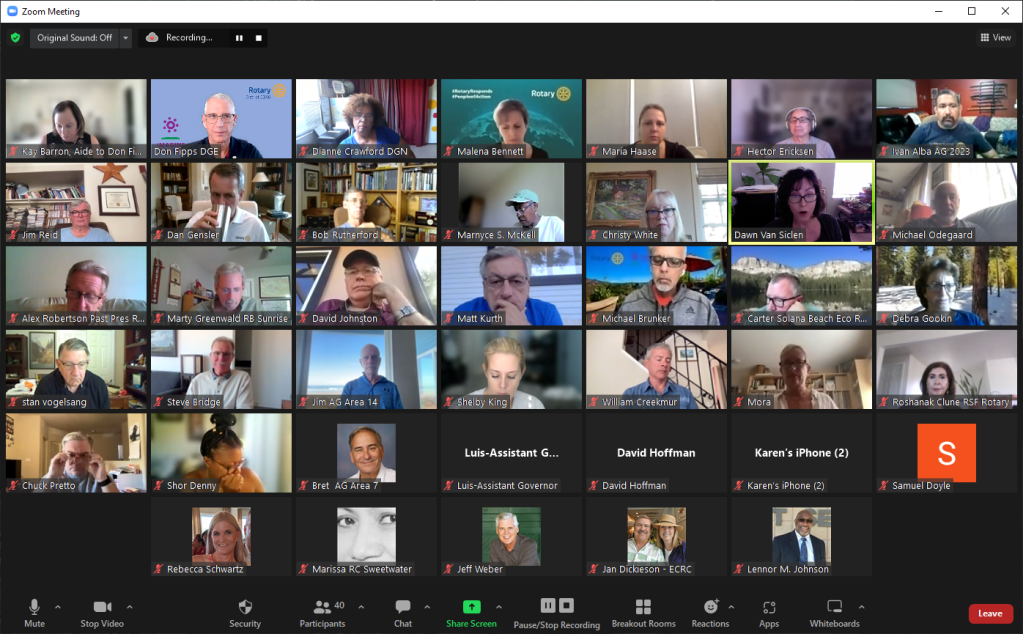
Task: Expand video options caret beside Stop Video
Action: [129, 606]
